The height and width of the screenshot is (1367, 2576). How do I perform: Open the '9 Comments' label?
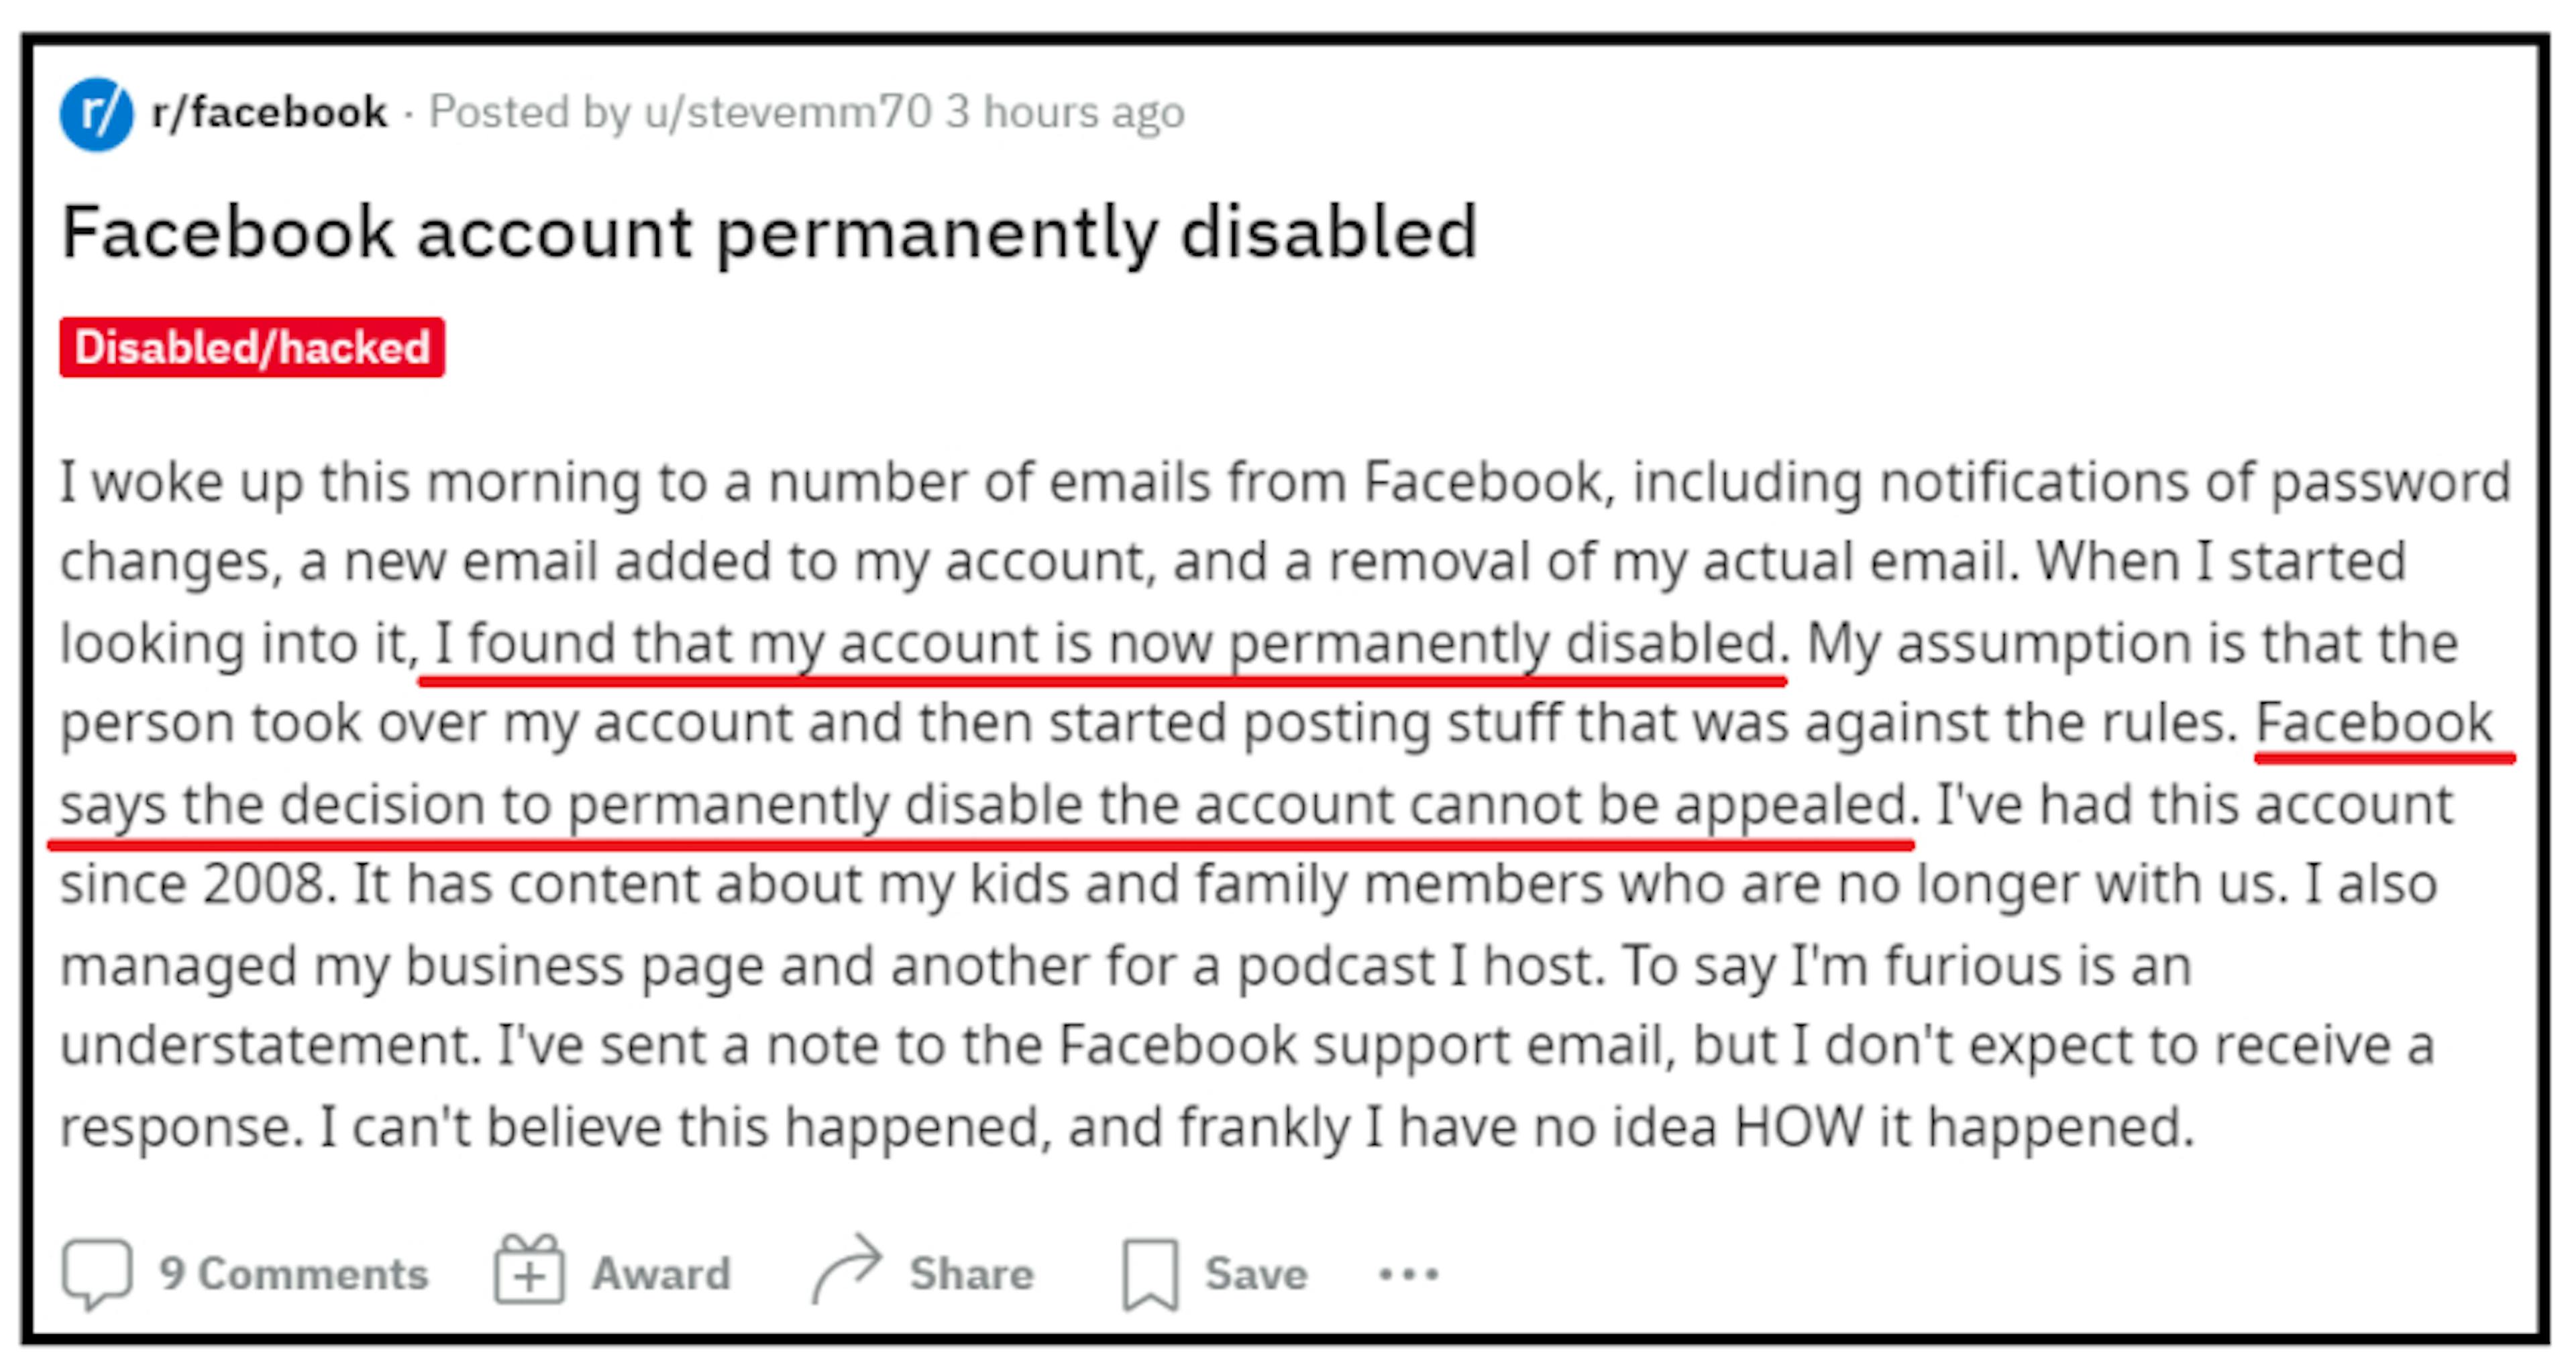(x=294, y=1274)
